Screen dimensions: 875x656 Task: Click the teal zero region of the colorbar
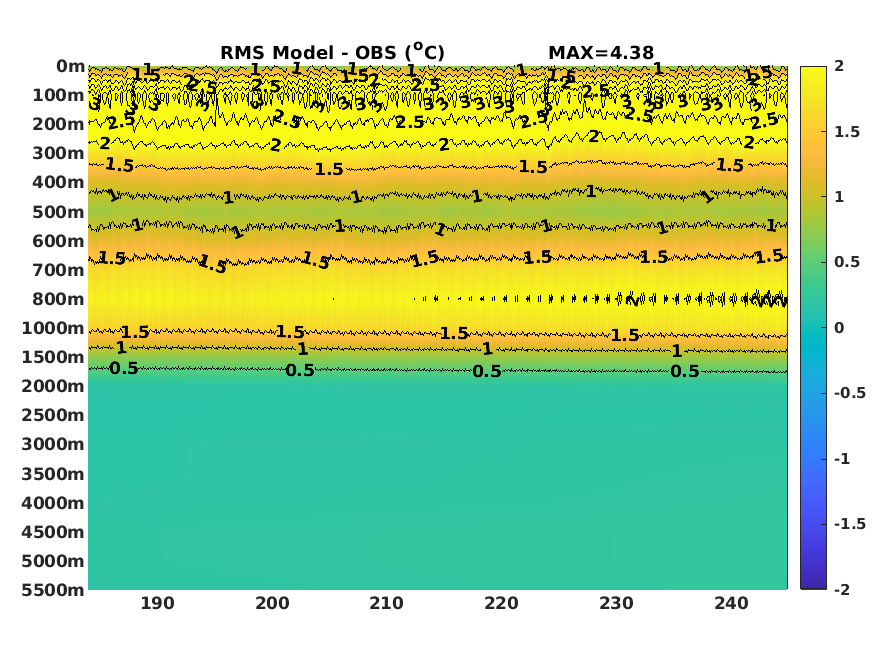click(x=813, y=328)
